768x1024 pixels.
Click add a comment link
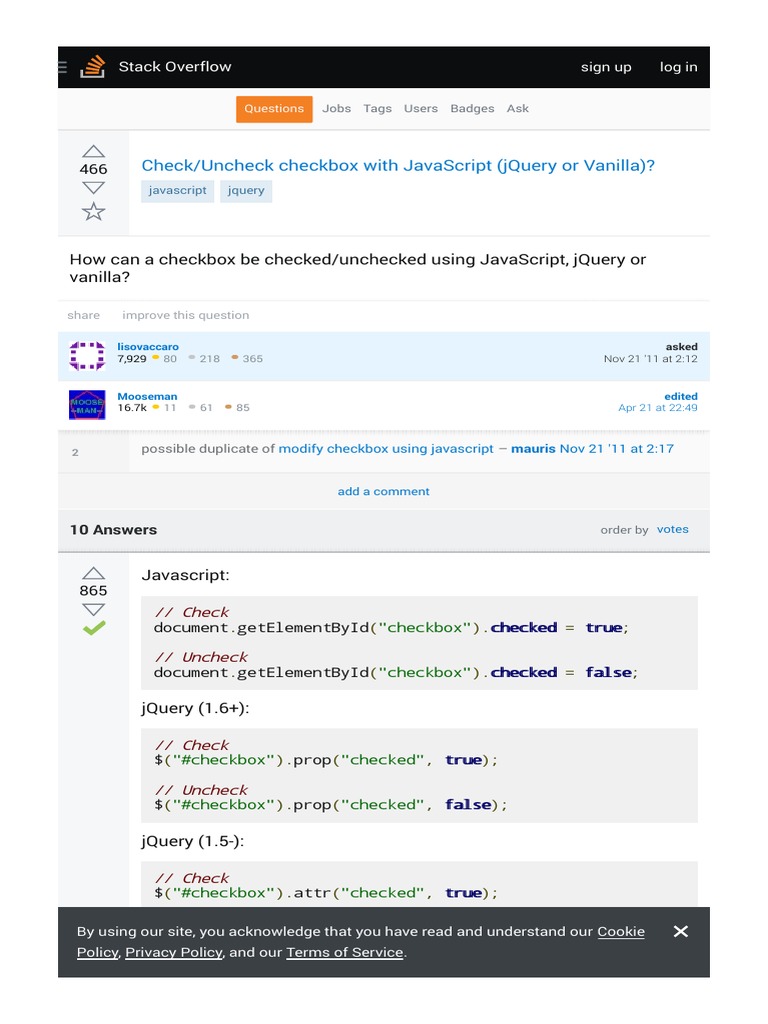click(383, 491)
